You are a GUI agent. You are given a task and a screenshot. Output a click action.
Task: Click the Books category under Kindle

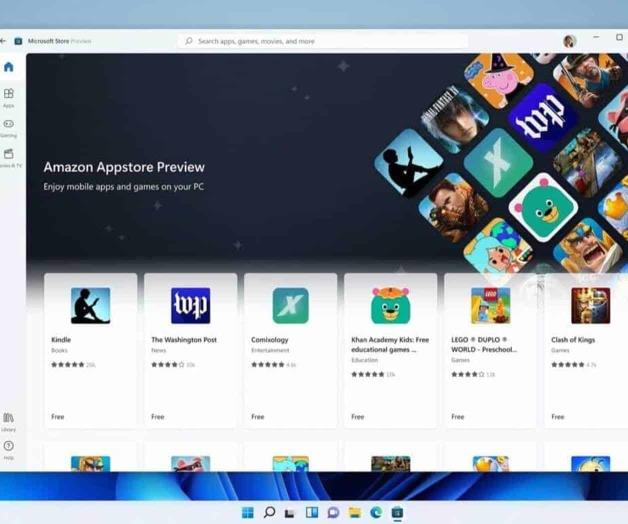(59, 351)
